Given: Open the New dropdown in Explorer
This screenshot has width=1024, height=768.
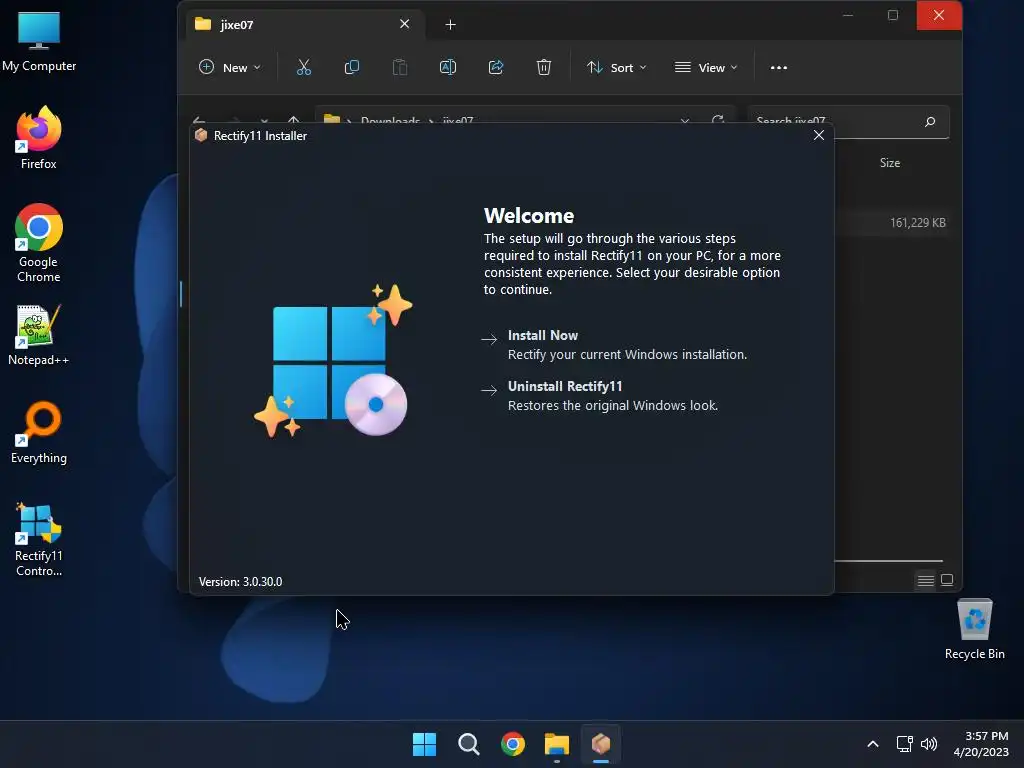Looking at the screenshot, I should pos(230,67).
